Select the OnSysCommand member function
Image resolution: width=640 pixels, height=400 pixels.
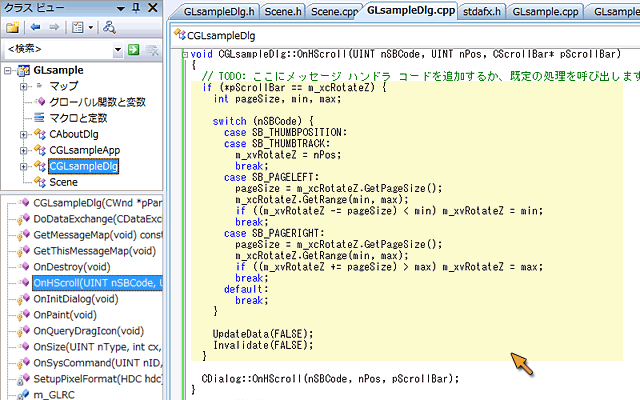[x=98, y=362]
